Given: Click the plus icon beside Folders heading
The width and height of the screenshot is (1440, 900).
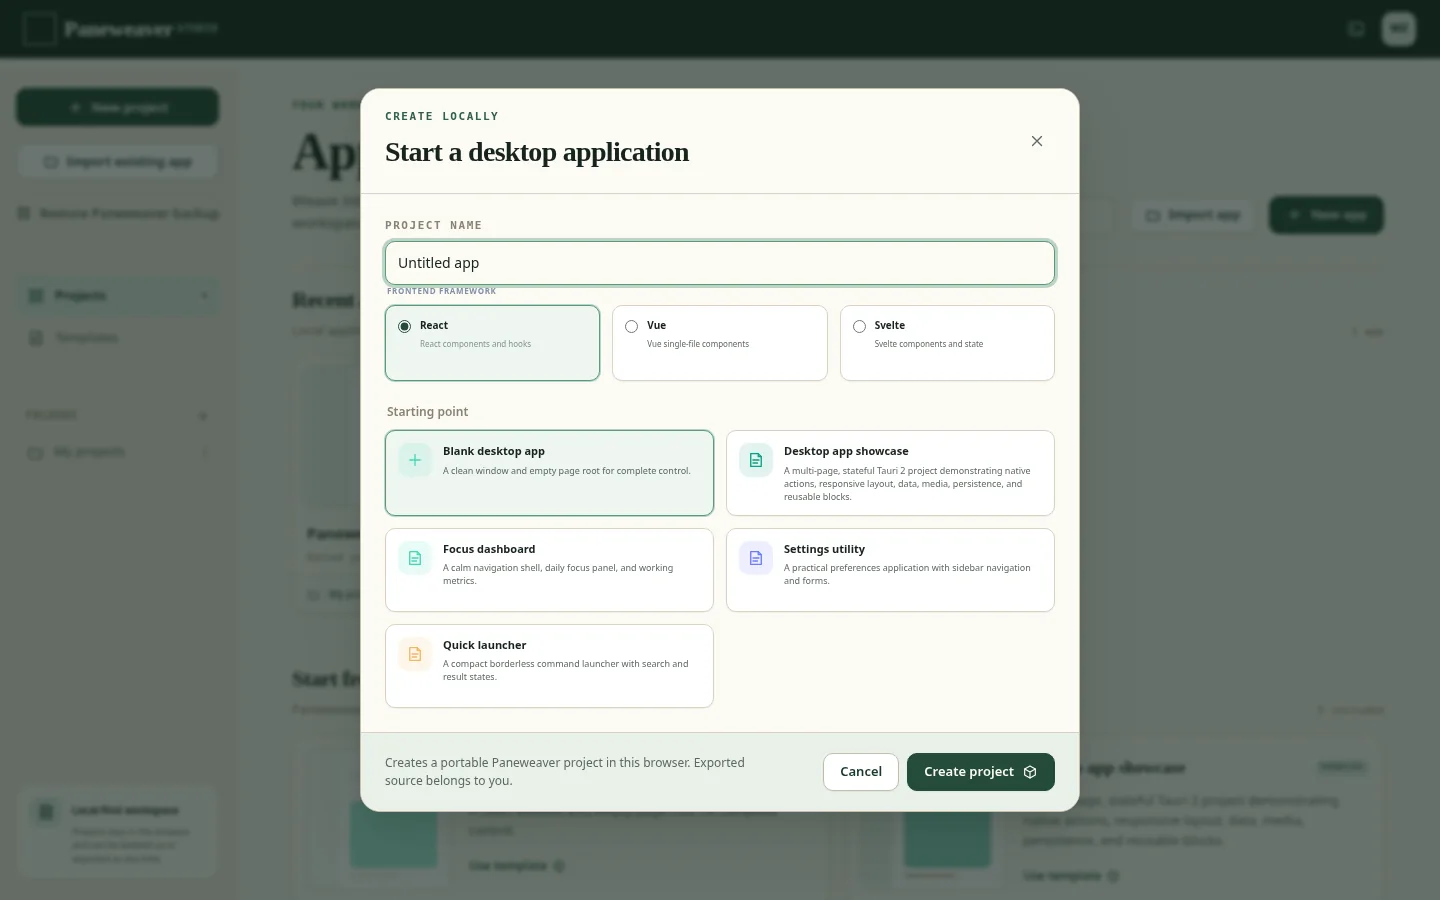Looking at the screenshot, I should pos(203,415).
